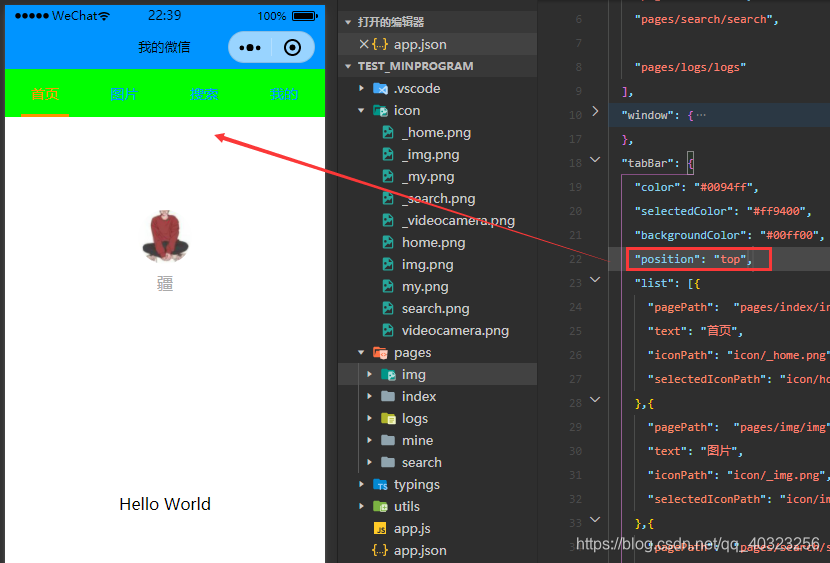Switch to 首页 tab in simulator
The height and width of the screenshot is (563, 830).
click(x=45, y=94)
